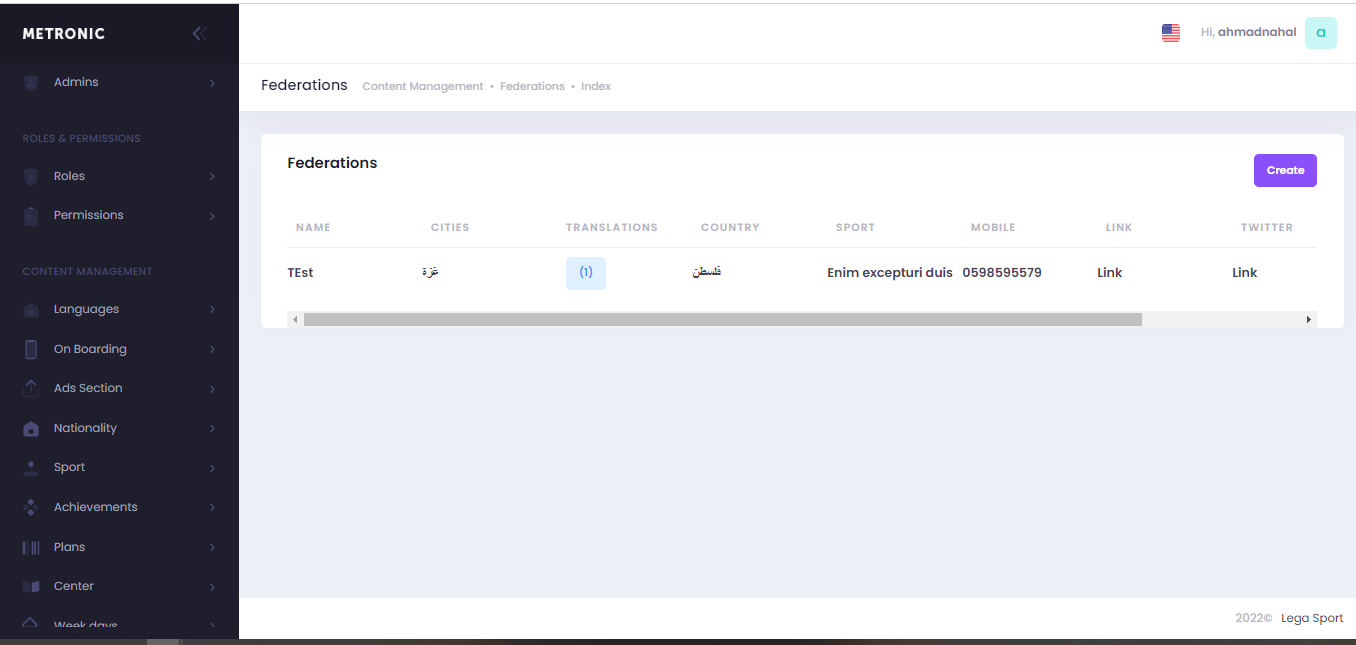Screen dimensions: 1356x645
Task: Click the home icon beside Nationality
Action: [x=31, y=428]
